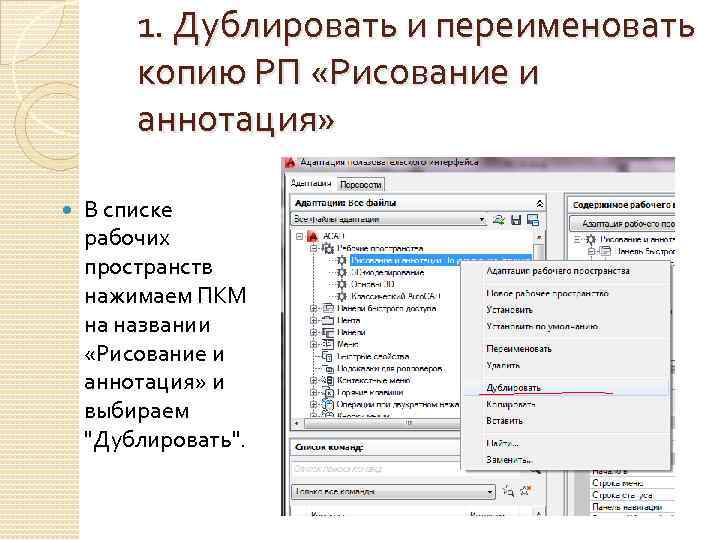720x540 pixels.
Task: Switch to the Адаптация tab
Action: (x=311, y=184)
